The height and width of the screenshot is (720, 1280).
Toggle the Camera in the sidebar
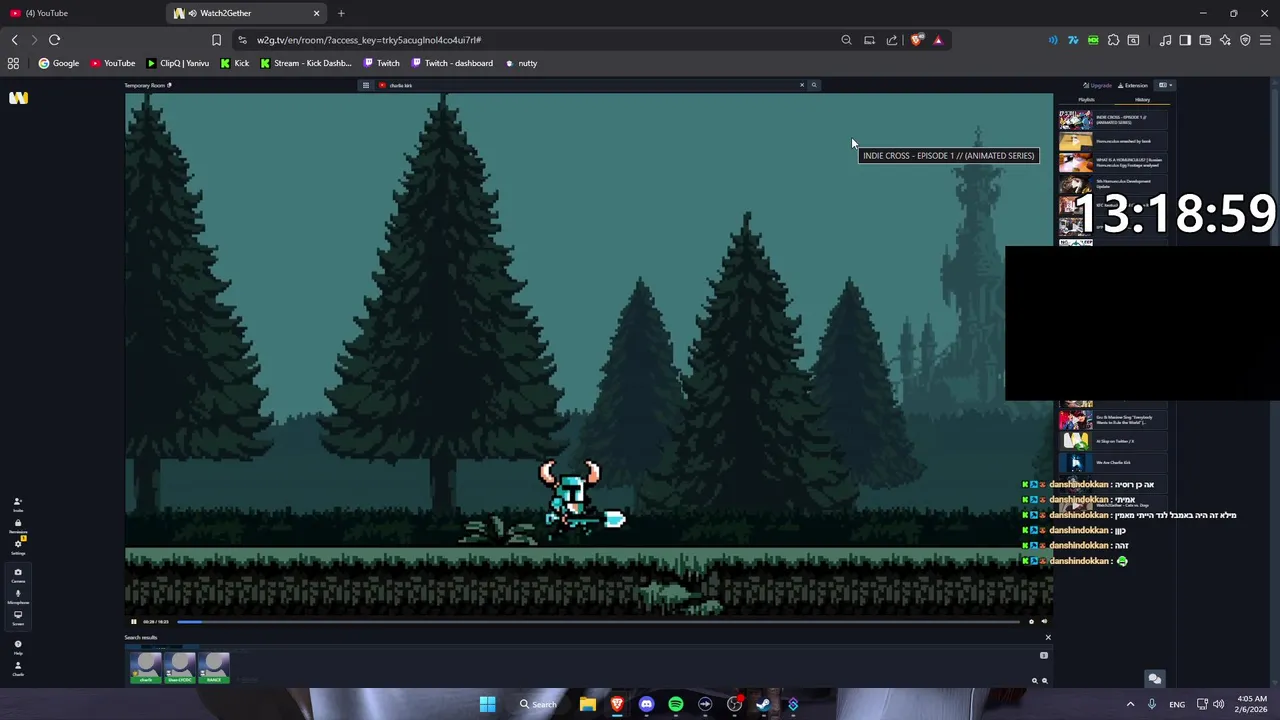(17, 575)
